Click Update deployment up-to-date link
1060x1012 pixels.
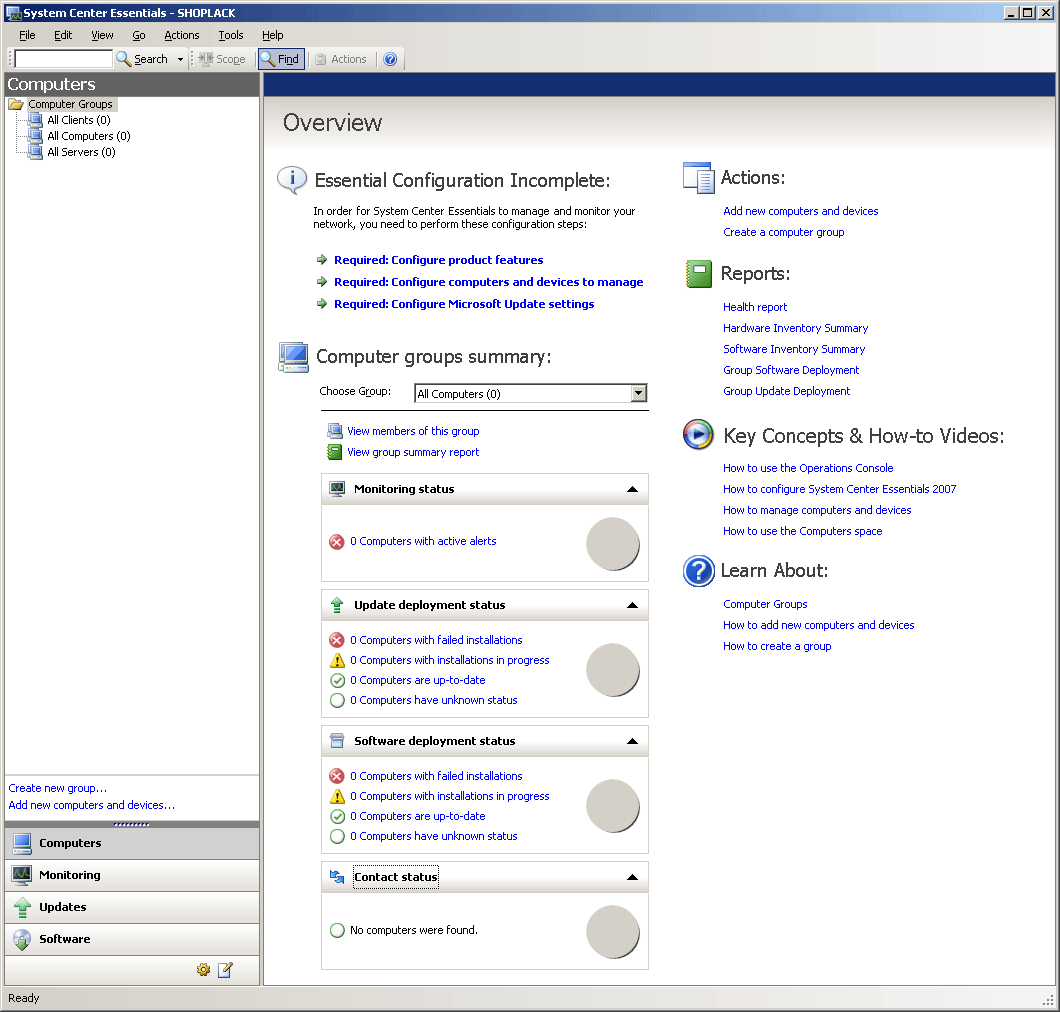pos(417,680)
